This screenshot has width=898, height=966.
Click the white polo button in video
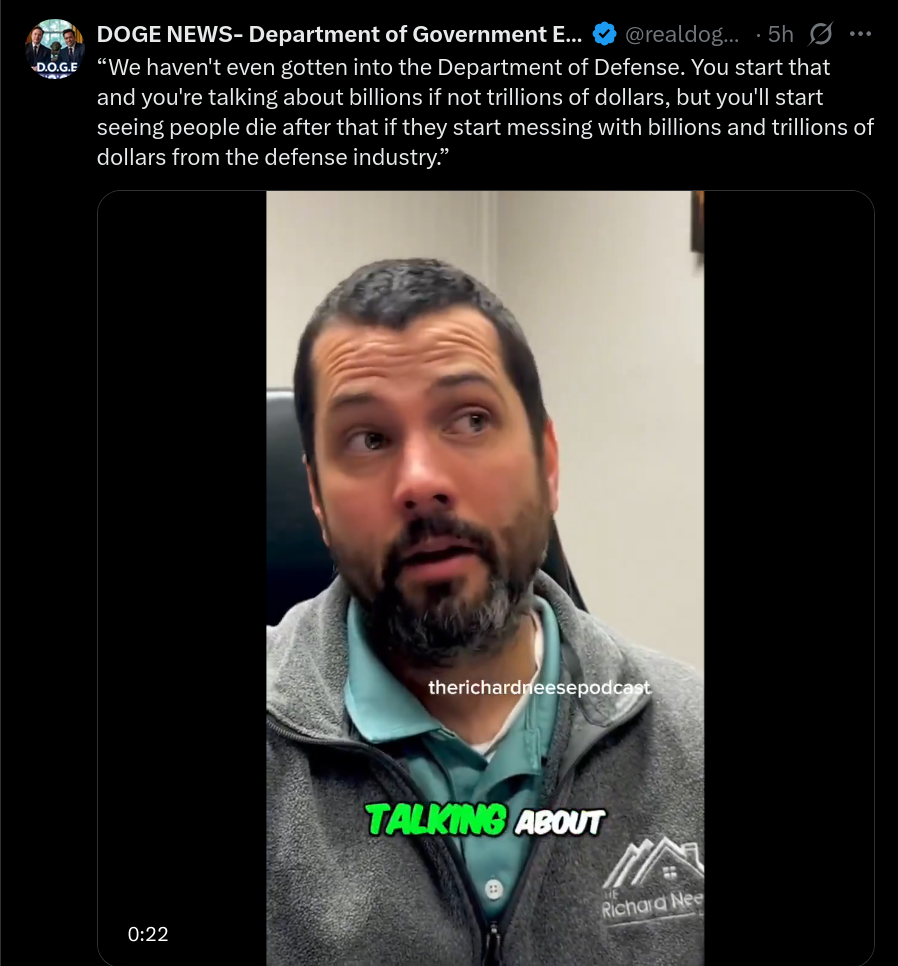coord(493,889)
